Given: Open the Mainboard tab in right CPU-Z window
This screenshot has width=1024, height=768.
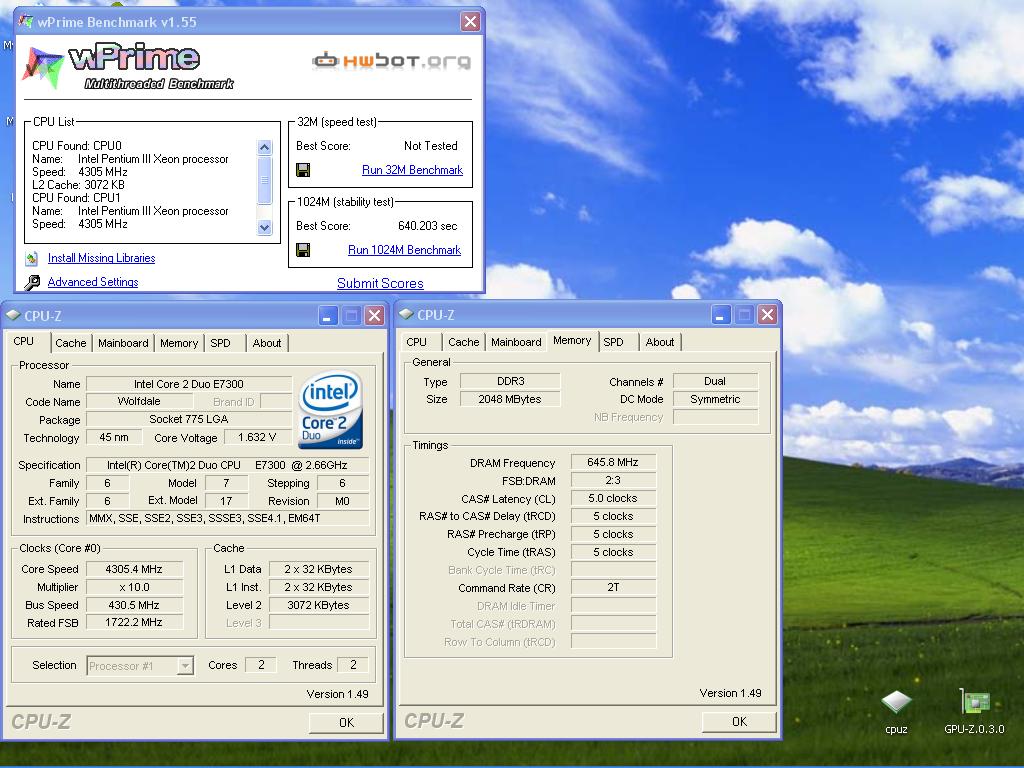Looking at the screenshot, I should click(517, 342).
